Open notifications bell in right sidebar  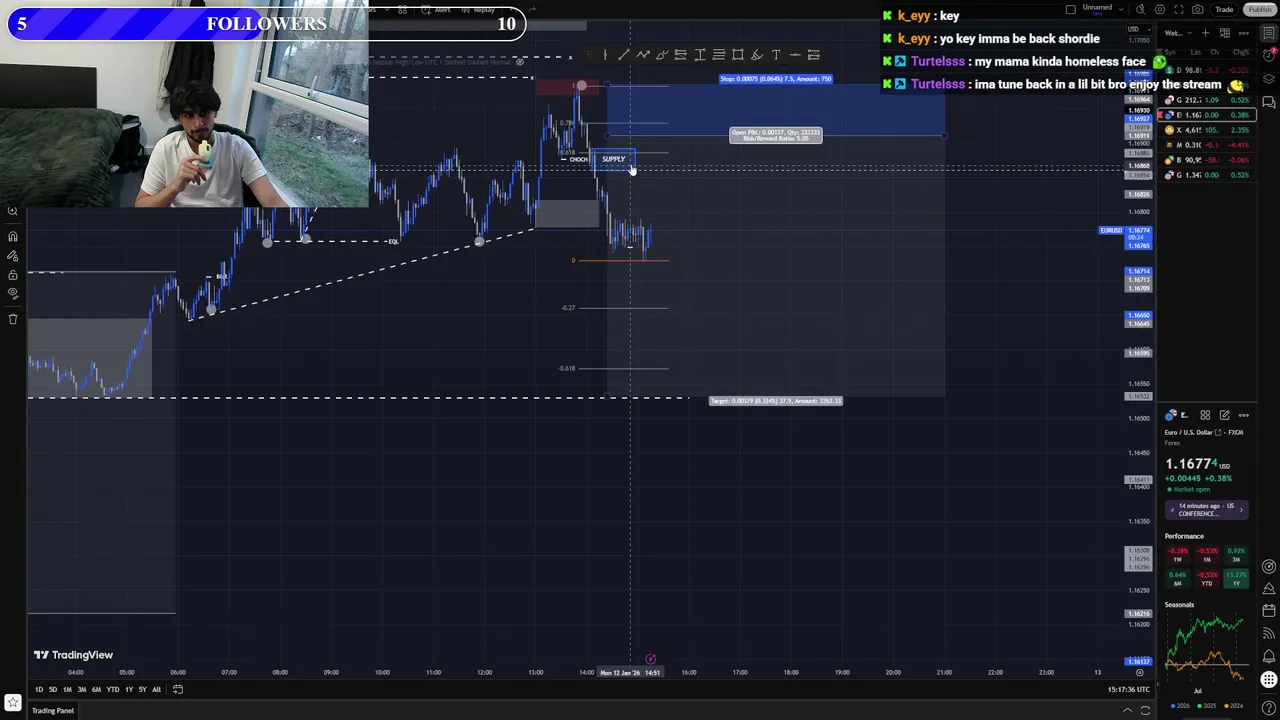(1269, 656)
